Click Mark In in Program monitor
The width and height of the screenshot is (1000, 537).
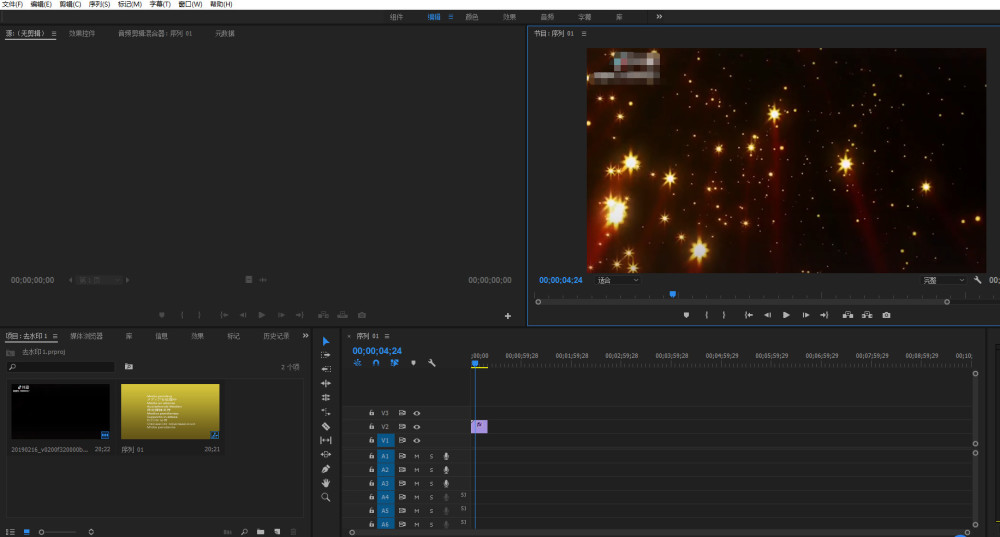(707, 315)
